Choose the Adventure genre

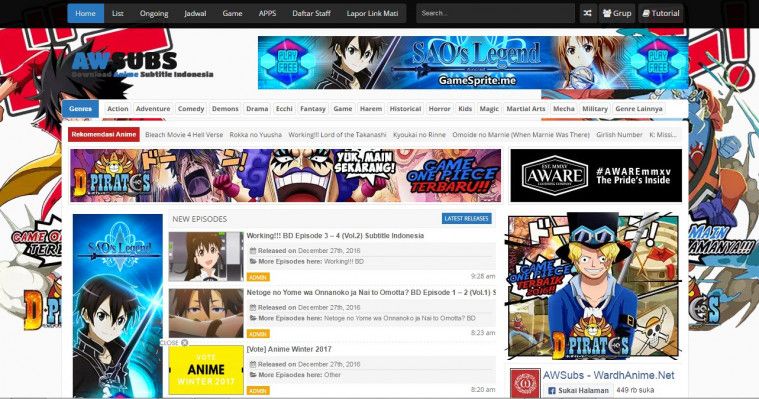click(153, 109)
